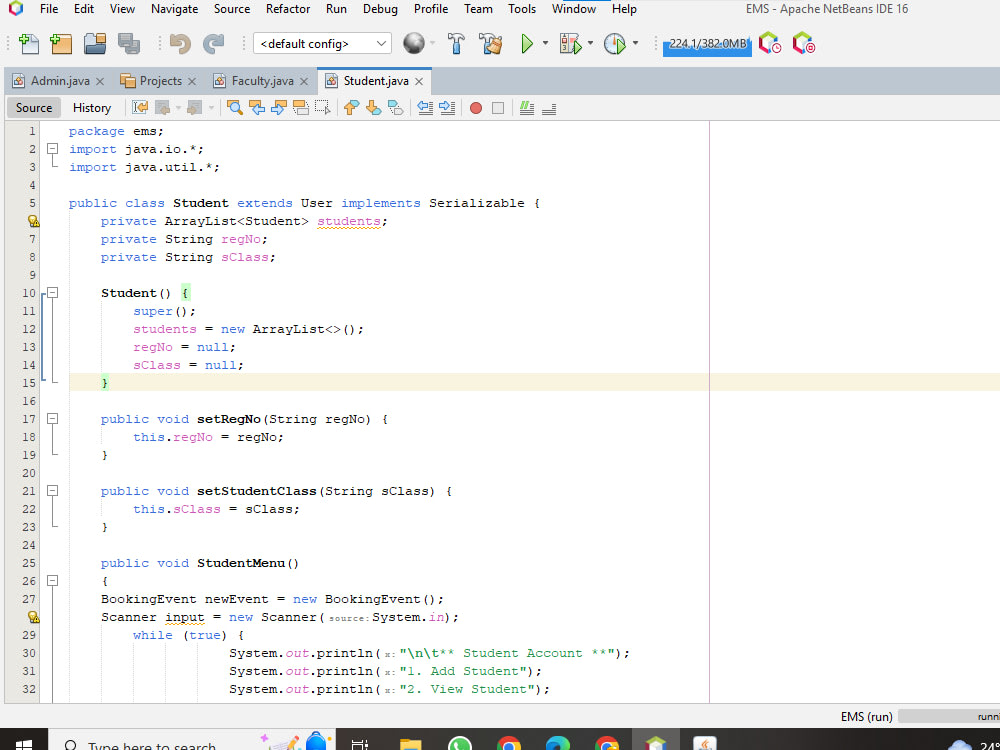Toggle a bookmark on current line
This screenshot has width=1000, height=750.
tap(394, 107)
